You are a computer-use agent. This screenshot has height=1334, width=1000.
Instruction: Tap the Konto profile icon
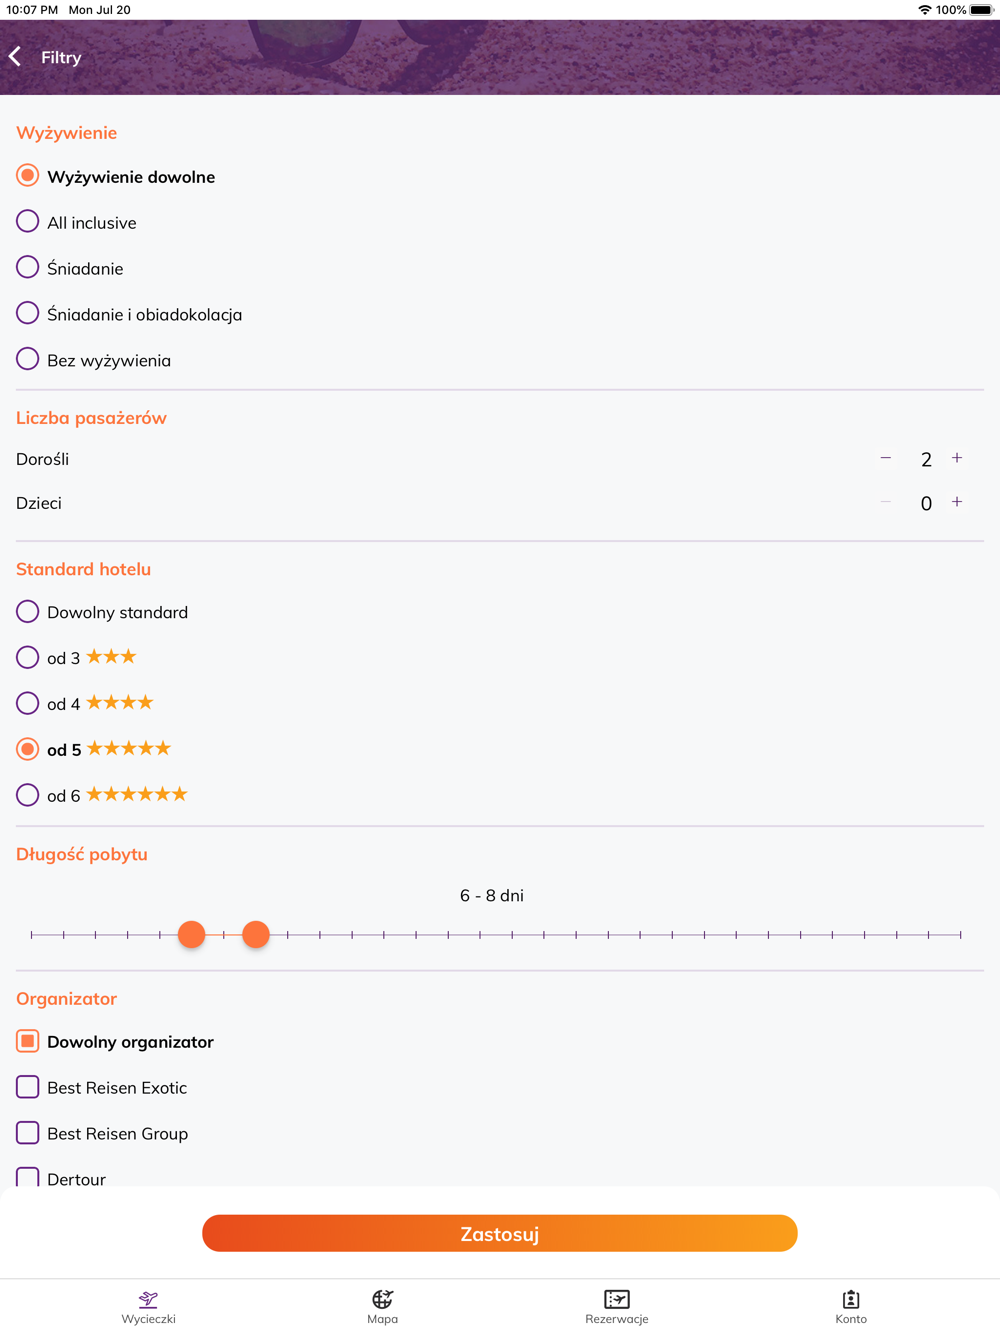tap(851, 1299)
